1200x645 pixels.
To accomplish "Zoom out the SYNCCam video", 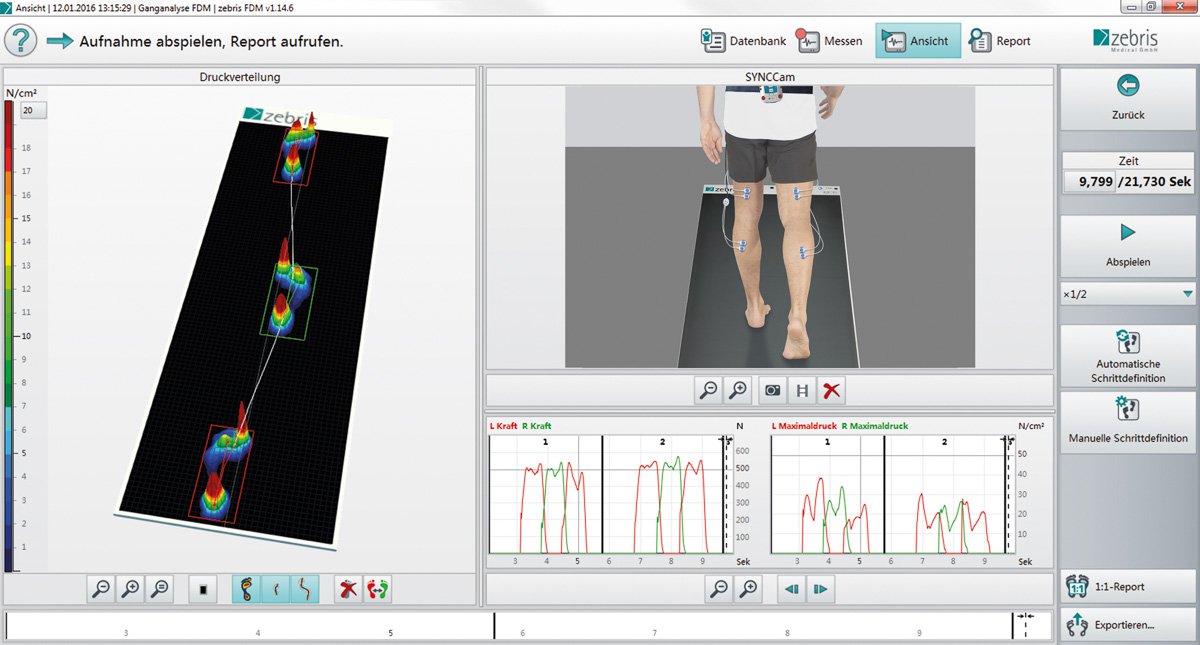I will pos(709,391).
